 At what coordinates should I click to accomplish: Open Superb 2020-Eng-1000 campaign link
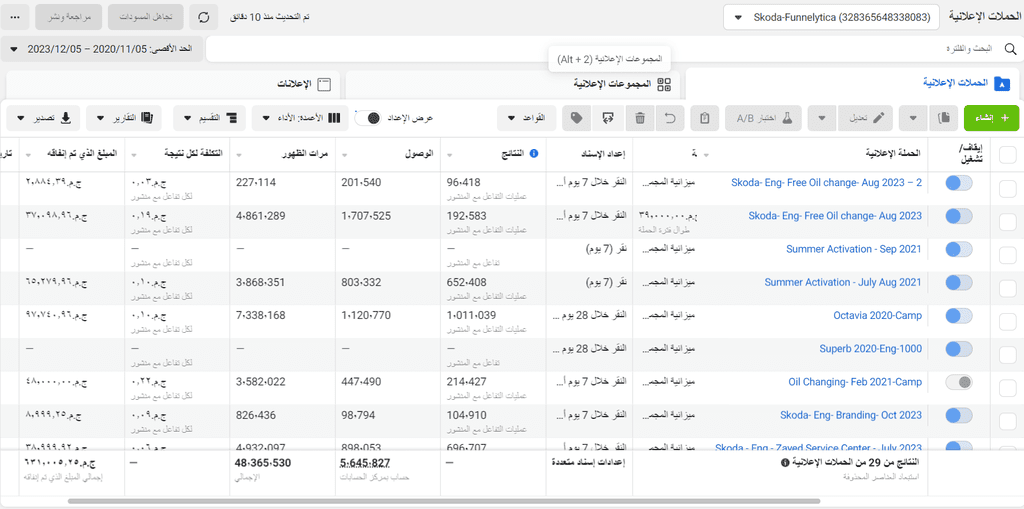(x=871, y=349)
